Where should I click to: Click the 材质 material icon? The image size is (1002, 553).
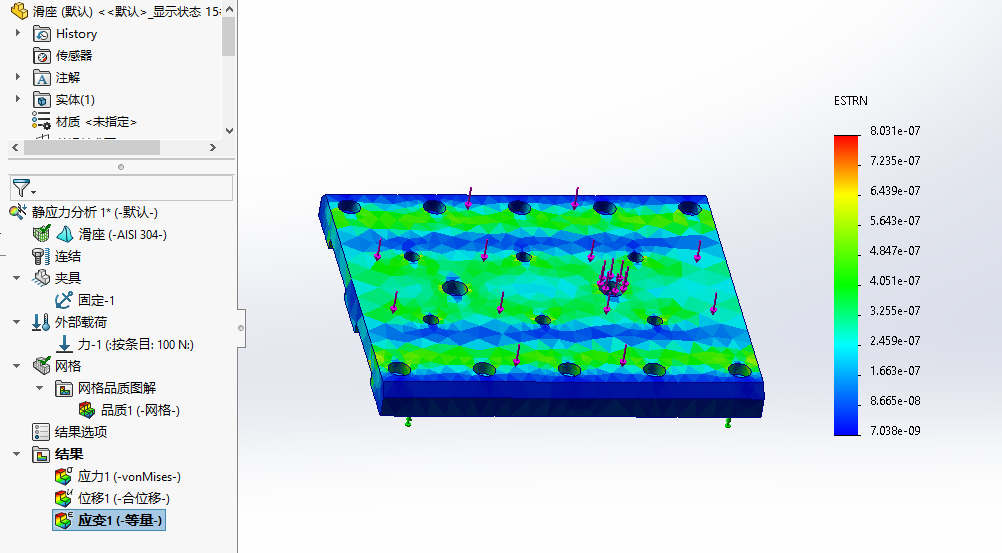[42, 121]
